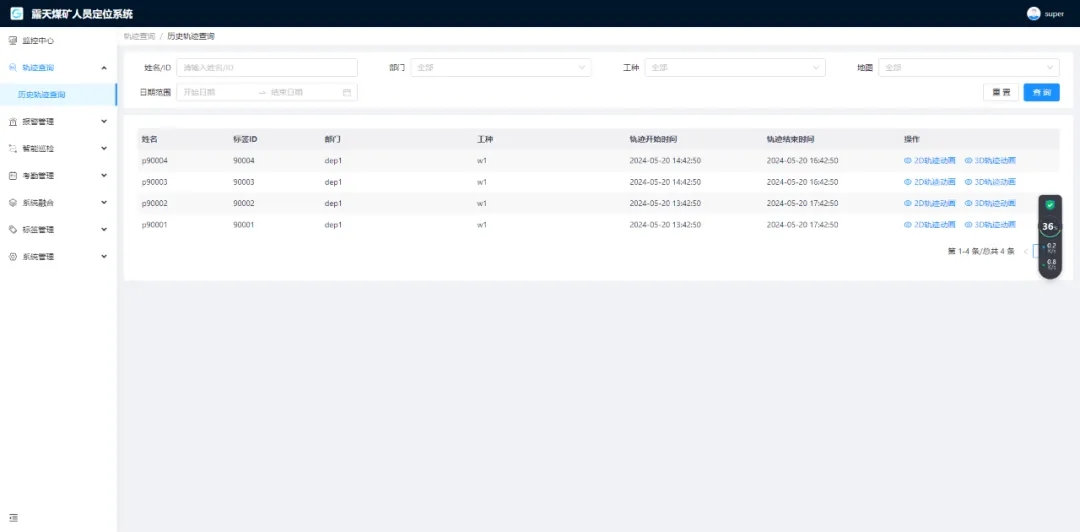Click the 第 1-4 条/总共 4 条 pagination text
Viewport: 1080px width, 532px height.
[x=981, y=252]
